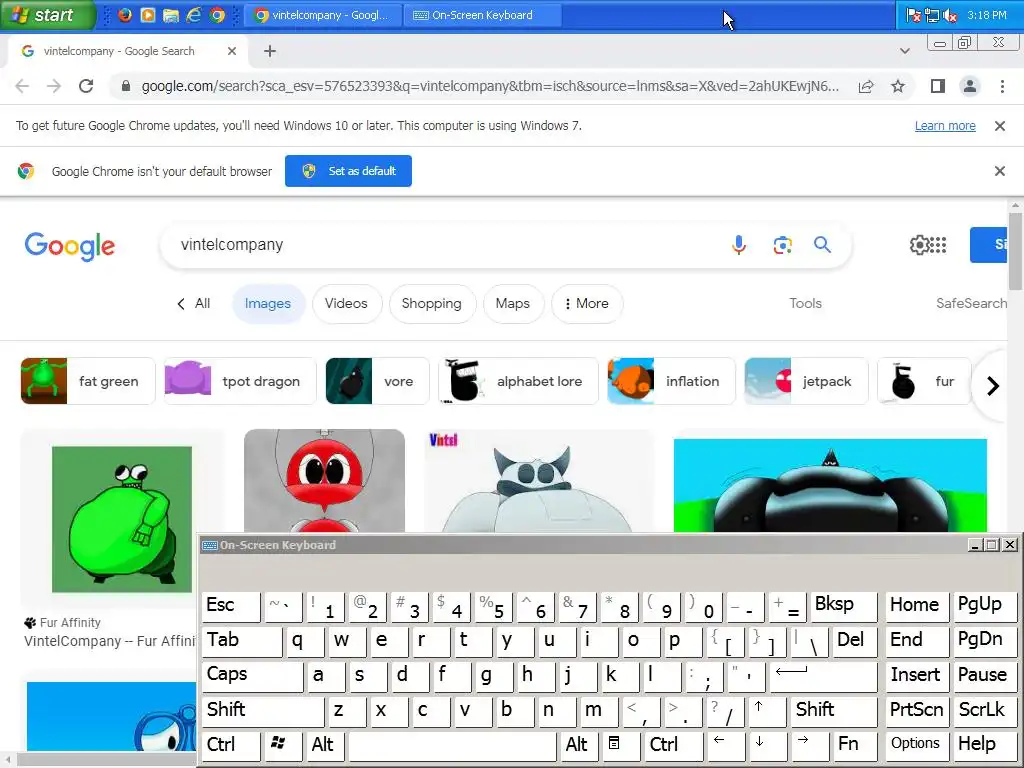Screen dimensions: 1024x768
Task: Click the page vertical scrollbar thumb
Action: (x=1015, y=251)
